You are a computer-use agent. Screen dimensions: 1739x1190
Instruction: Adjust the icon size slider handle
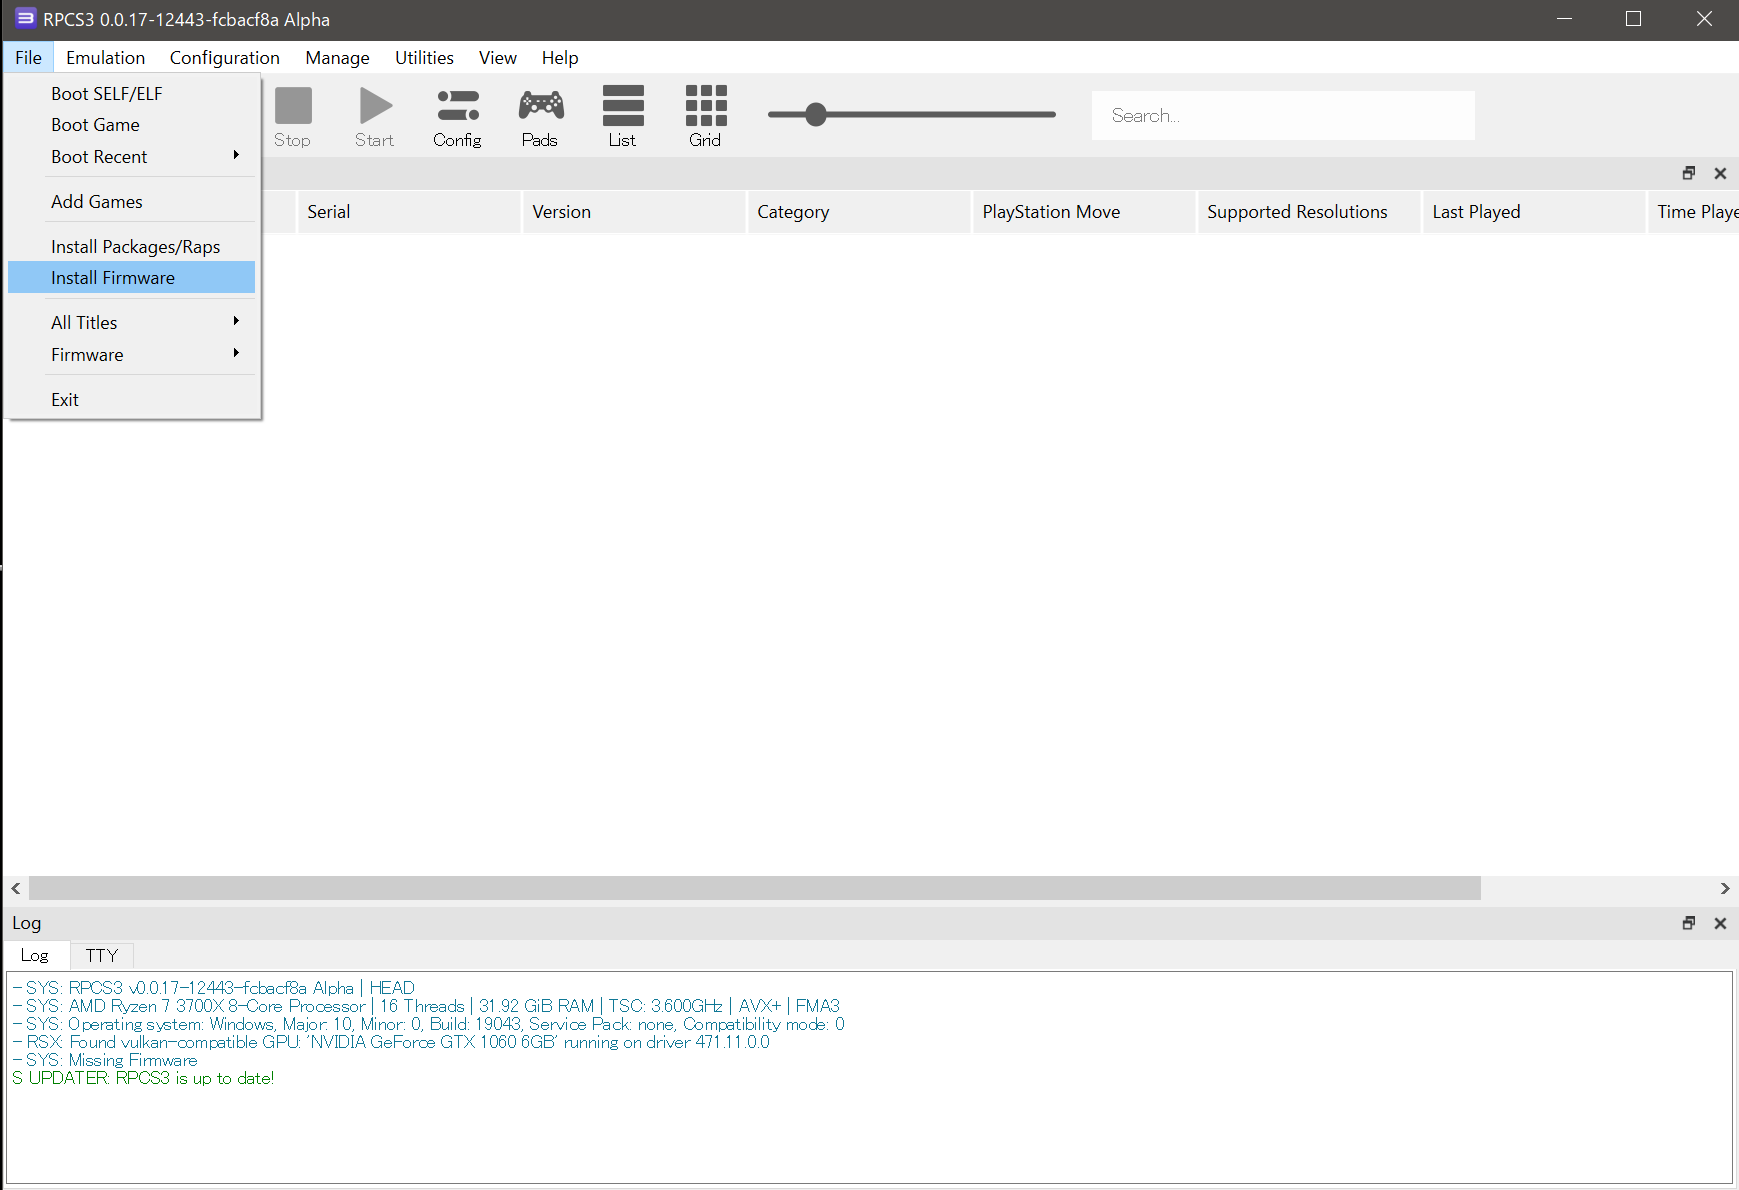(816, 115)
